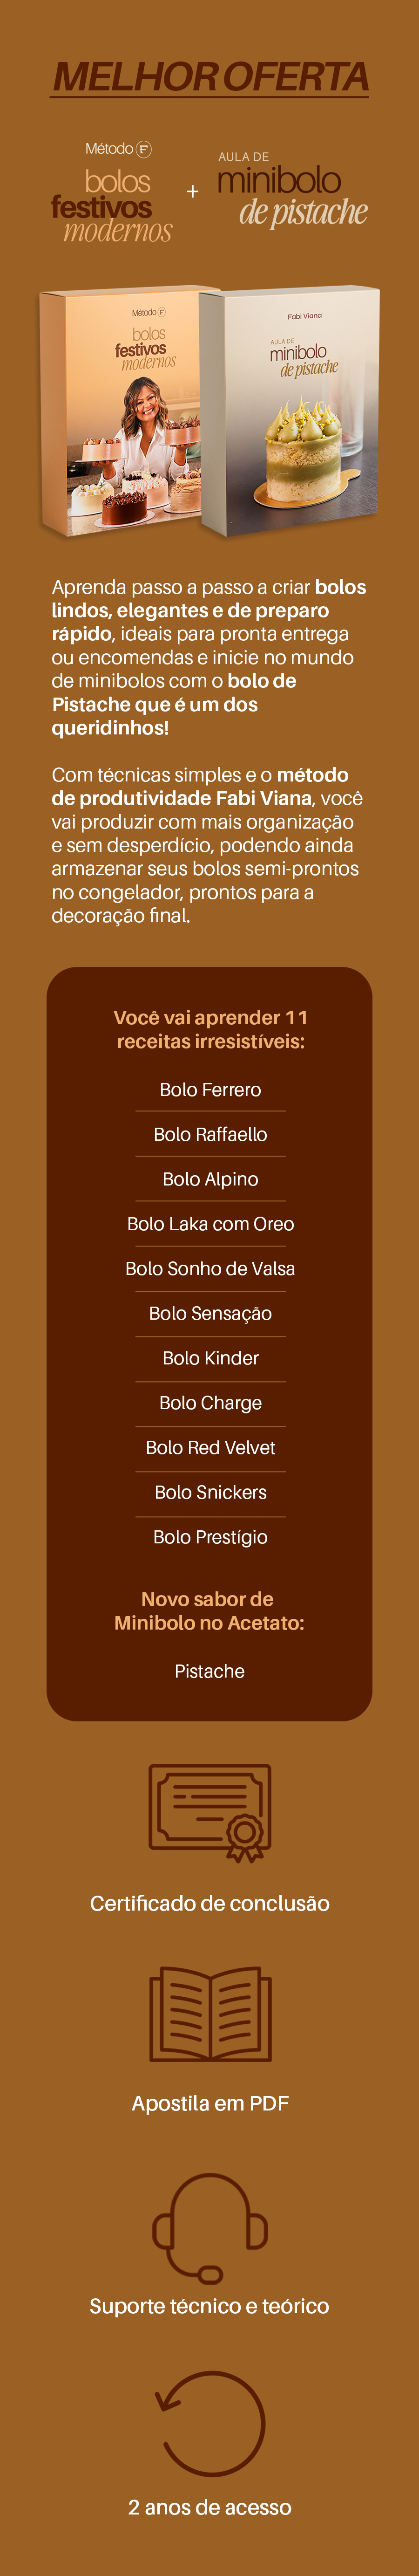Click Suporte técnico e teórico text

(210, 2306)
